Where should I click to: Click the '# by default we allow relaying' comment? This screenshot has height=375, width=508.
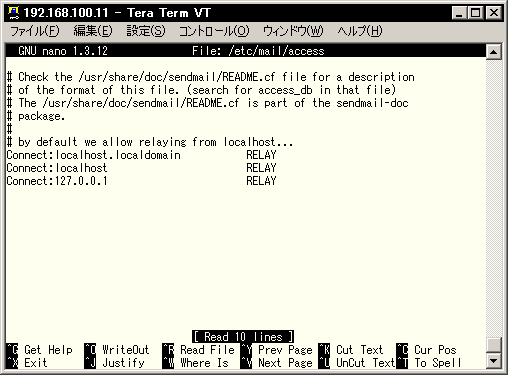(150, 142)
